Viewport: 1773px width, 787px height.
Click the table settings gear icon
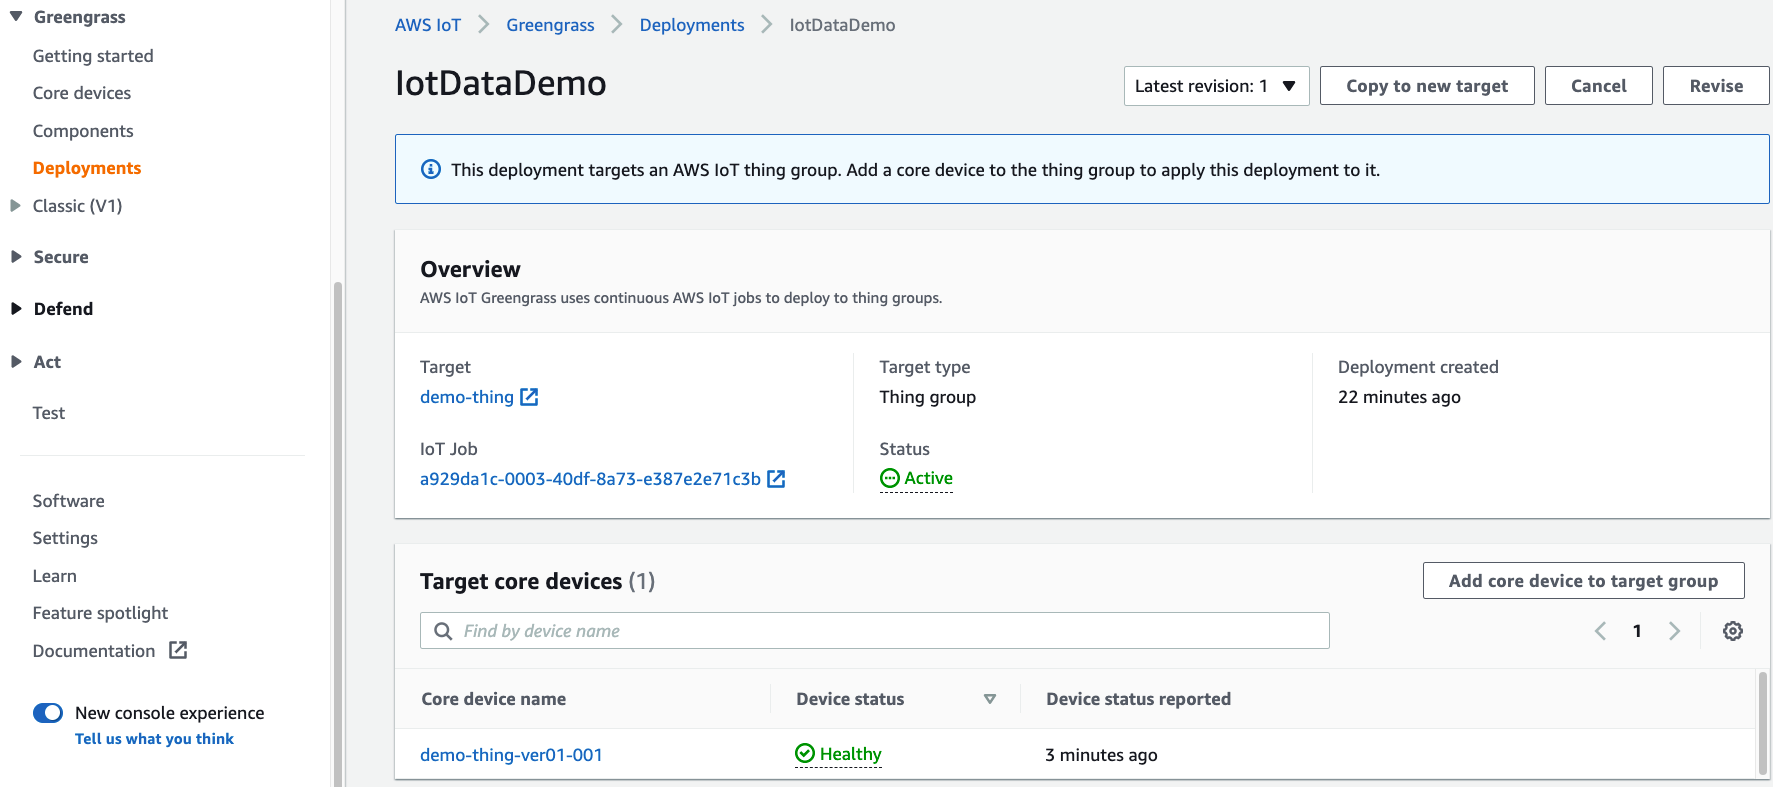coord(1733,631)
